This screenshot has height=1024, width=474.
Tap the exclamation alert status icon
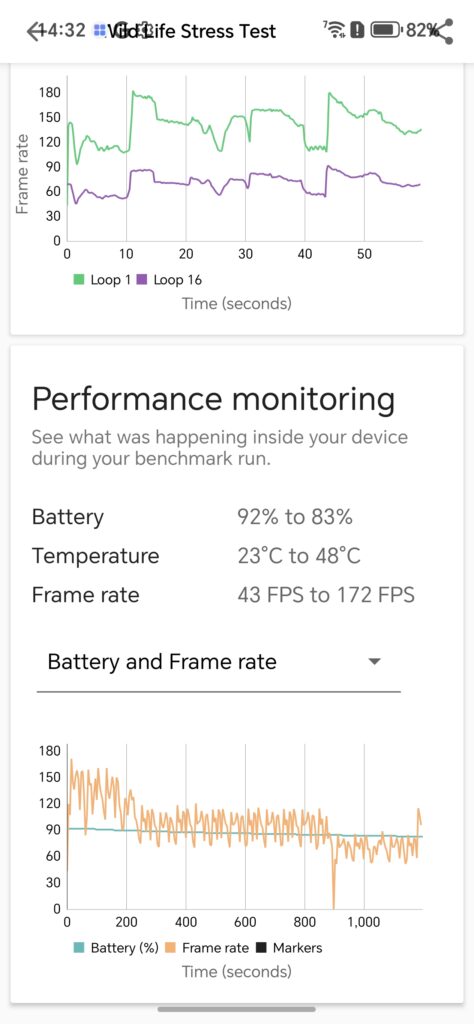pos(357,29)
